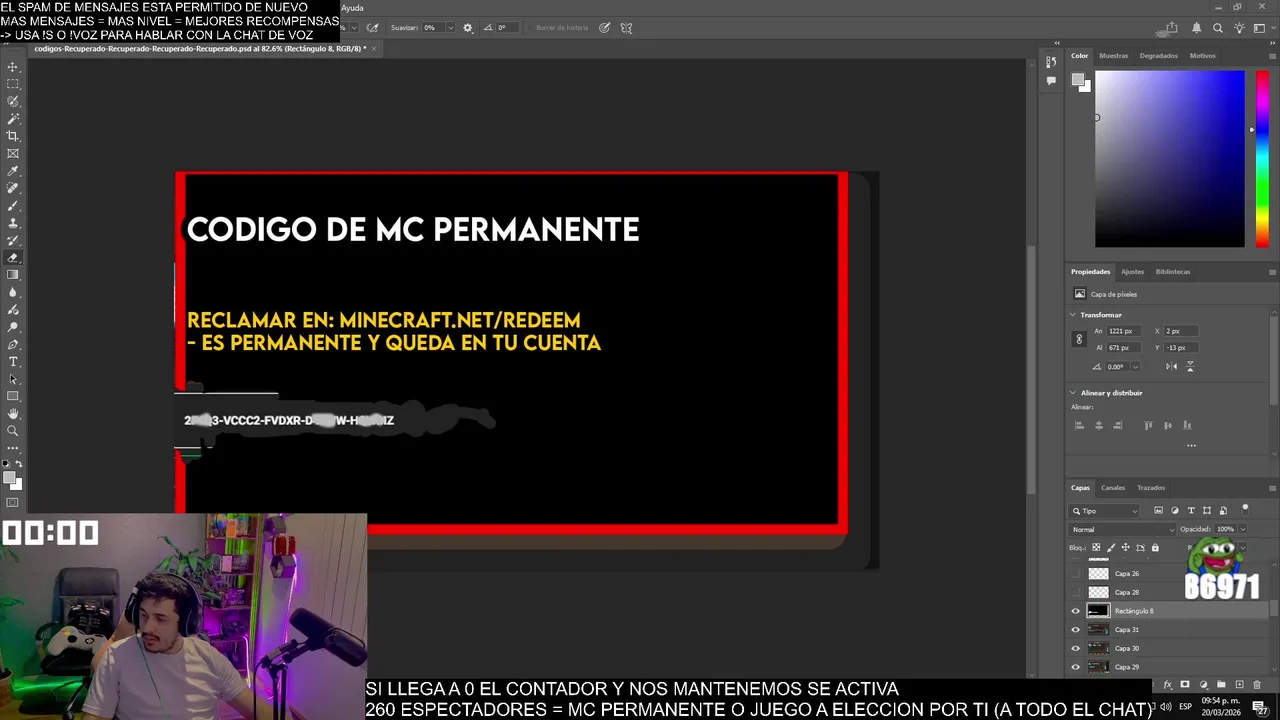Viewport: 1280px width, 720px height.
Task: Open Photoshop search magnifier icon
Action: click(x=1217, y=28)
